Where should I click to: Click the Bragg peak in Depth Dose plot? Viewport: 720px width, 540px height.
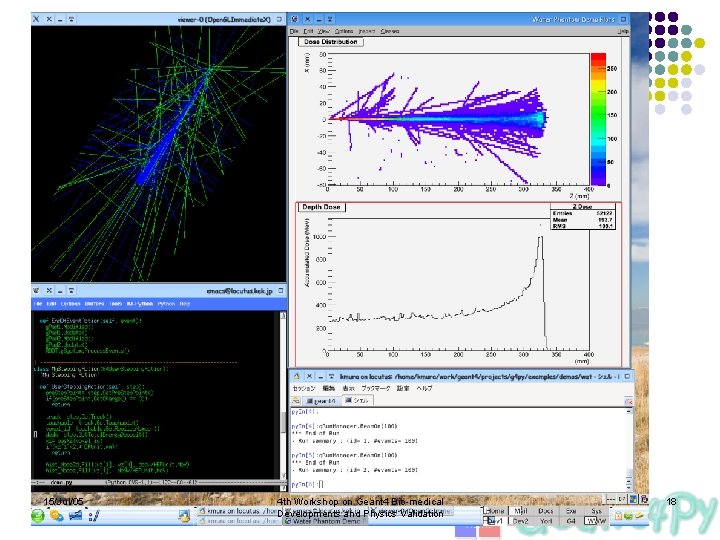click(x=540, y=239)
